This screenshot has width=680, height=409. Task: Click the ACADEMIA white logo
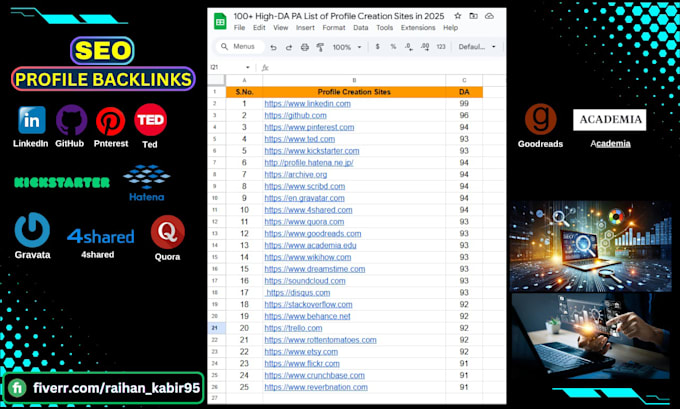(x=609, y=120)
